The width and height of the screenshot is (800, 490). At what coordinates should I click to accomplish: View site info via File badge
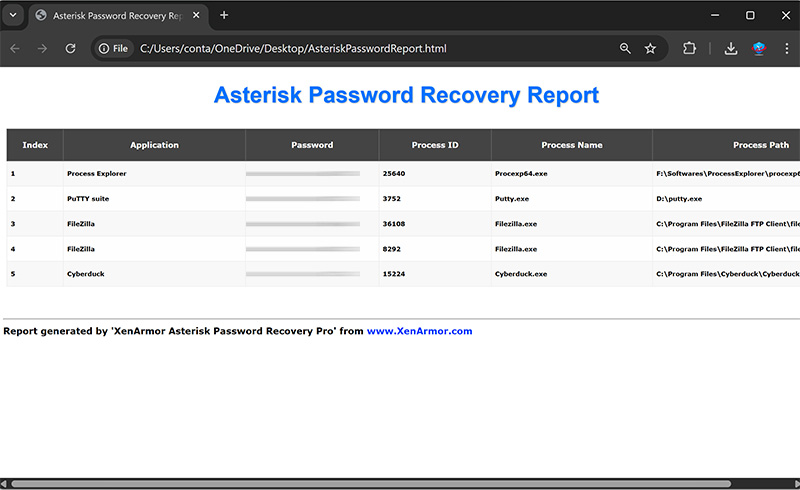click(x=113, y=48)
